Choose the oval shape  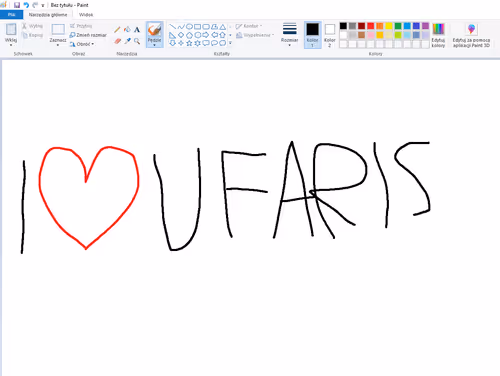[x=189, y=27]
